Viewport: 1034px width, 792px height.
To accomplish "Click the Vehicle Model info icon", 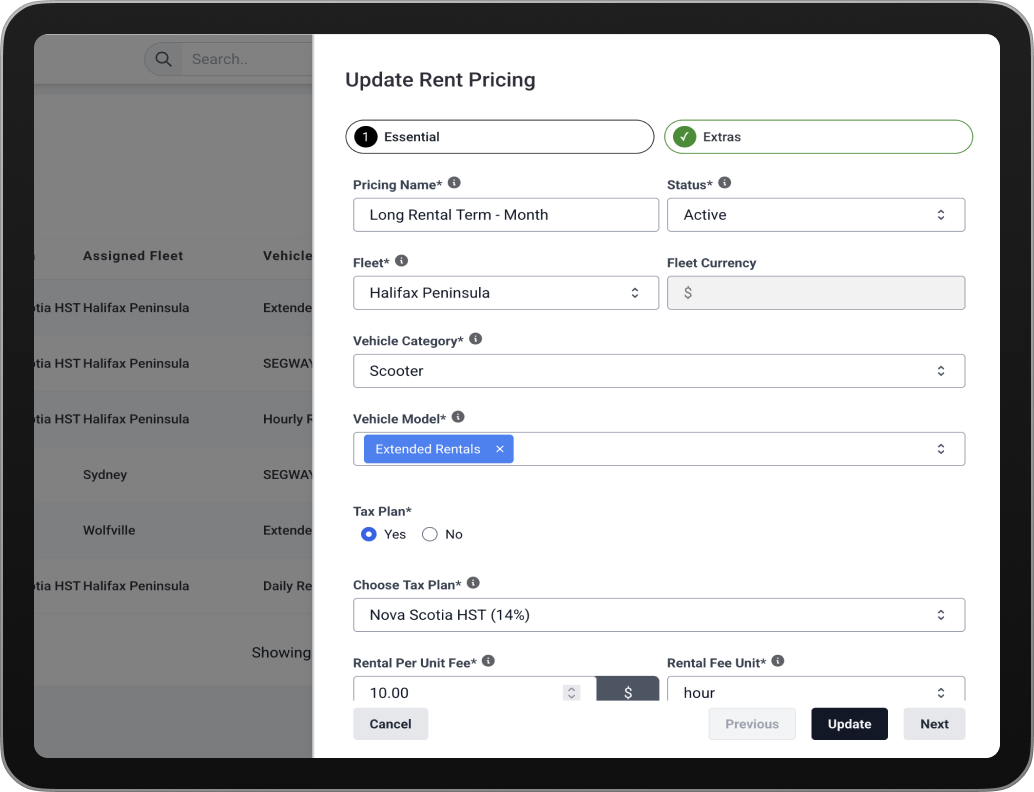I will (458, 417).
